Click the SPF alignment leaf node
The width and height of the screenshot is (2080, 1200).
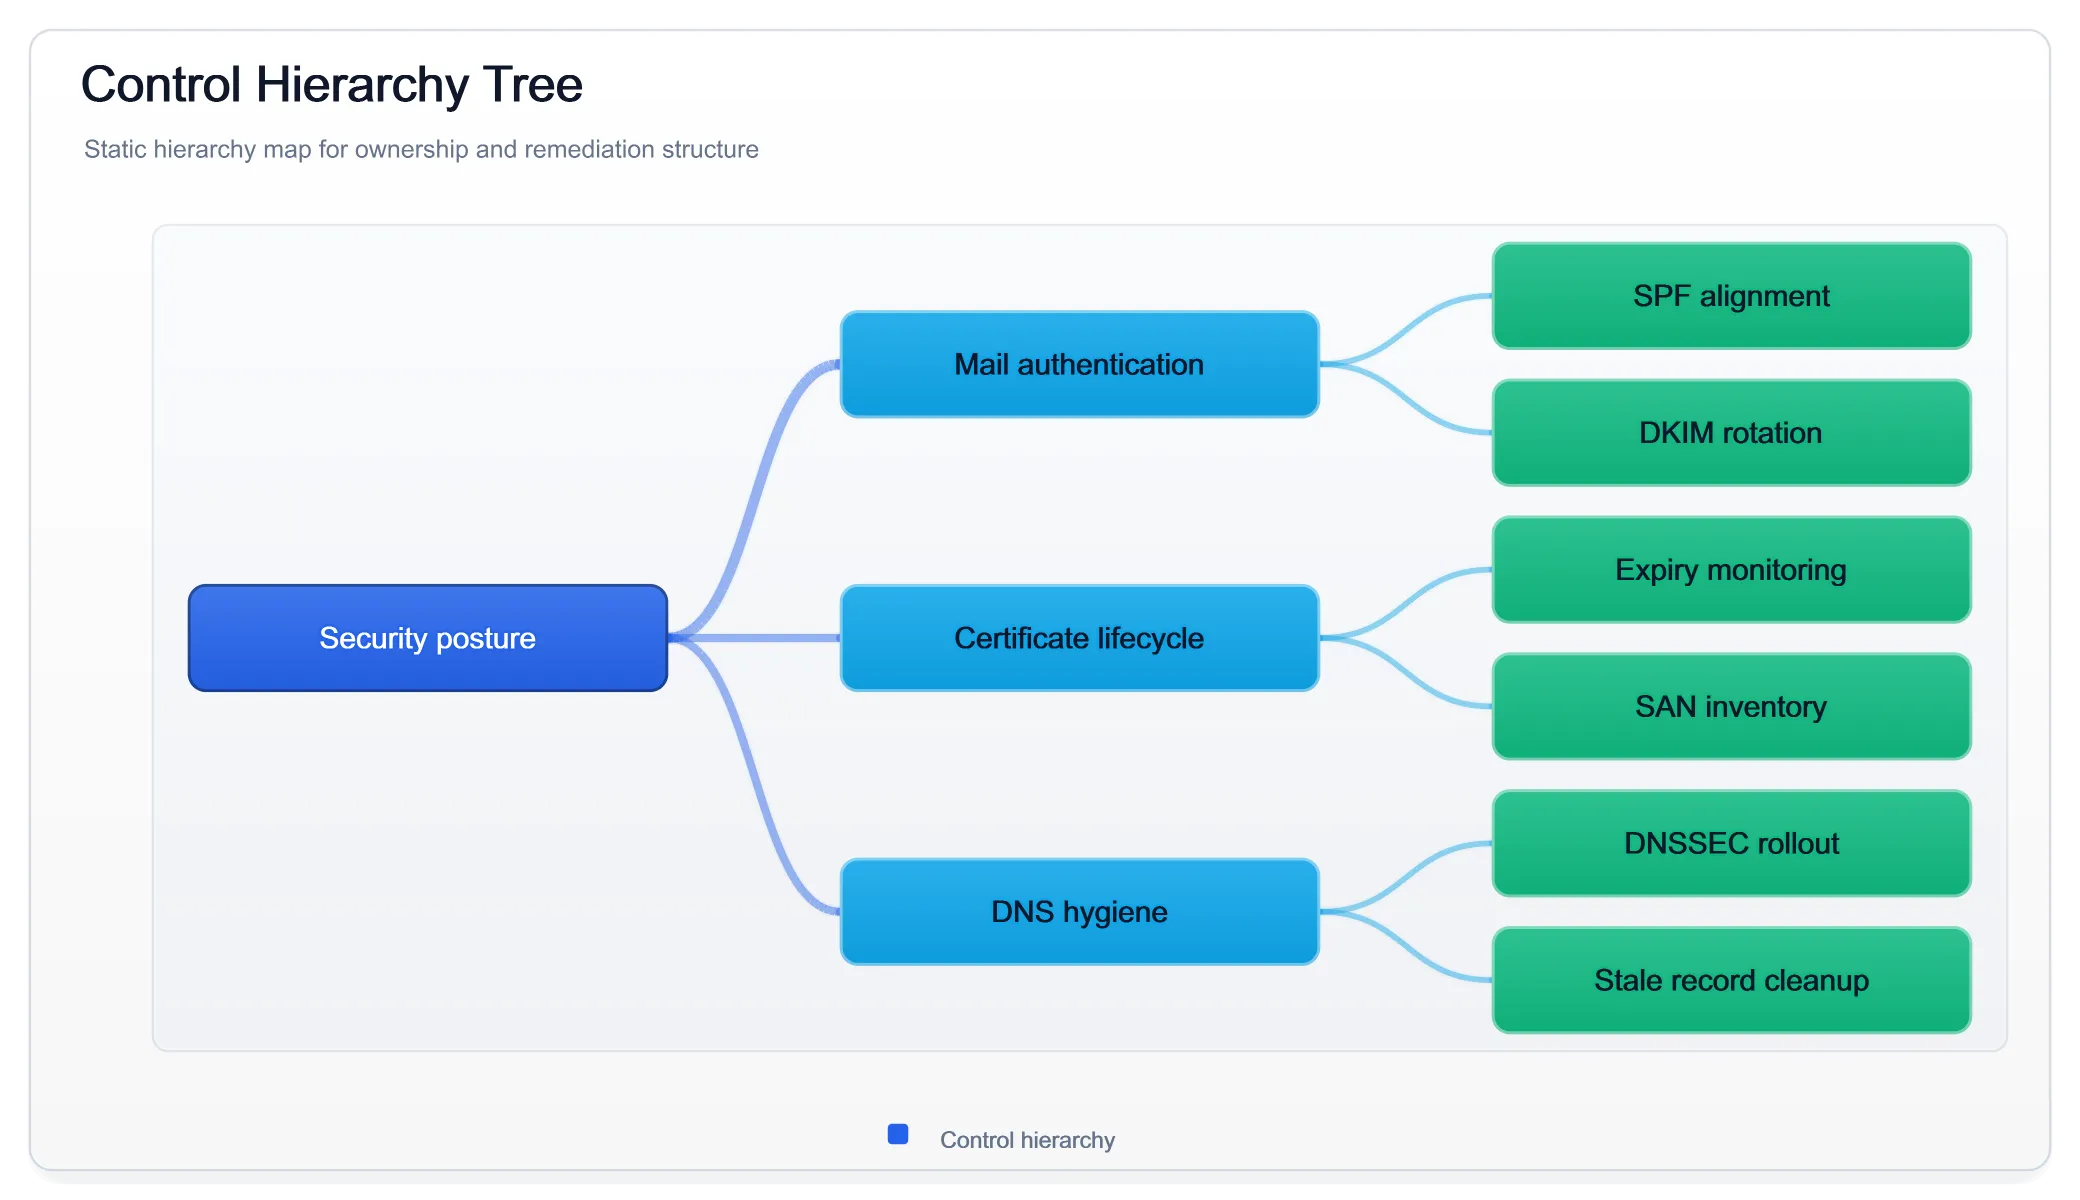(x=1732, y=296)
